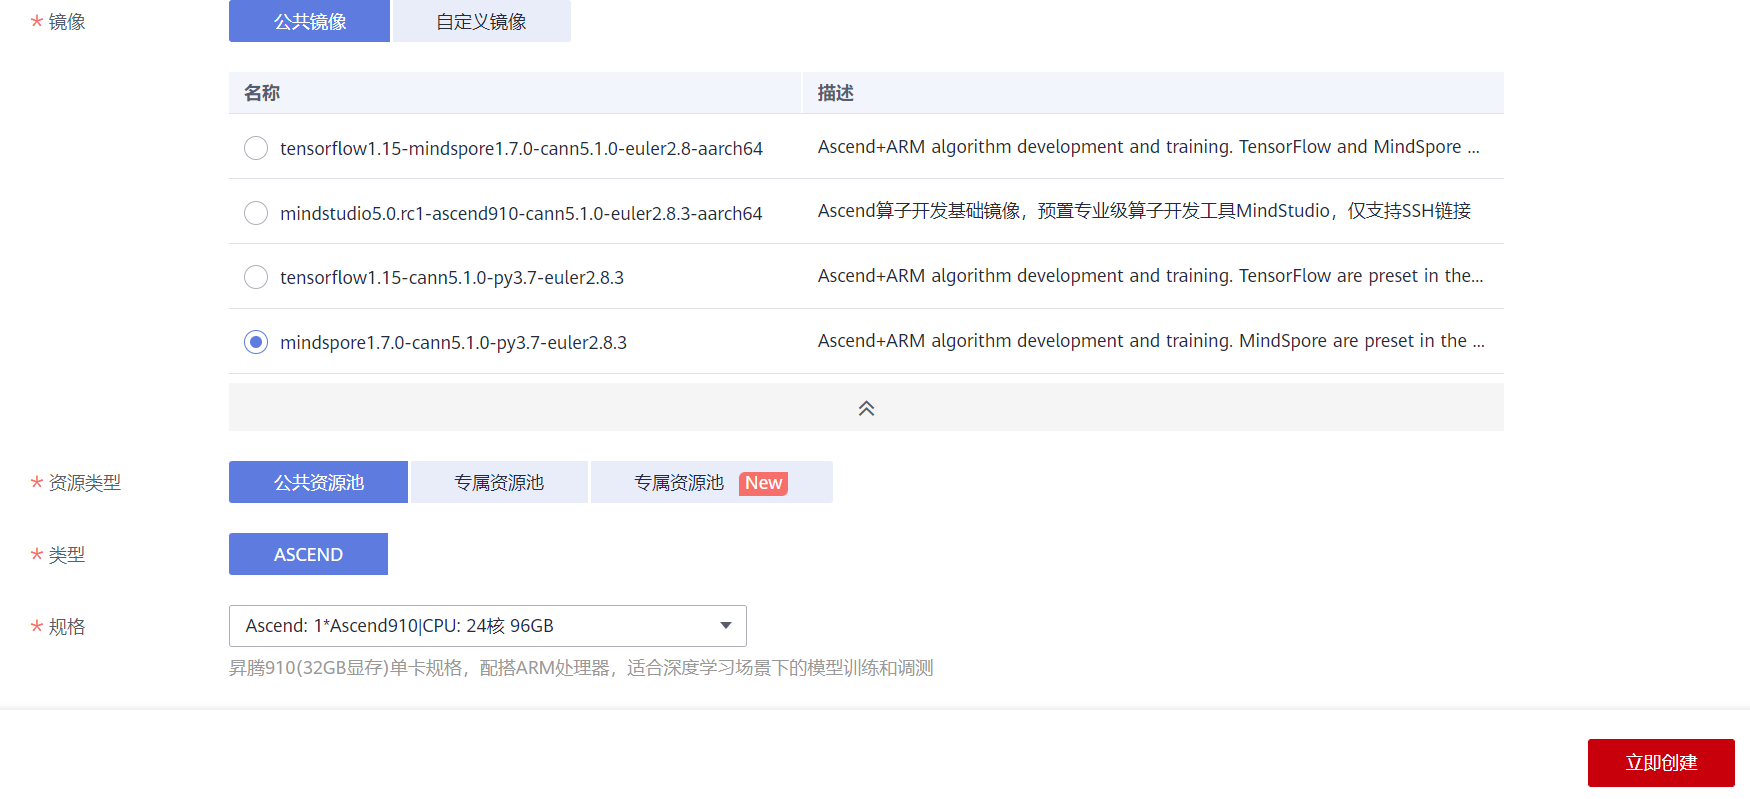Screen dimensions: 1750x799
Task: Click the 类型 field label
Action: coord(67,555)
